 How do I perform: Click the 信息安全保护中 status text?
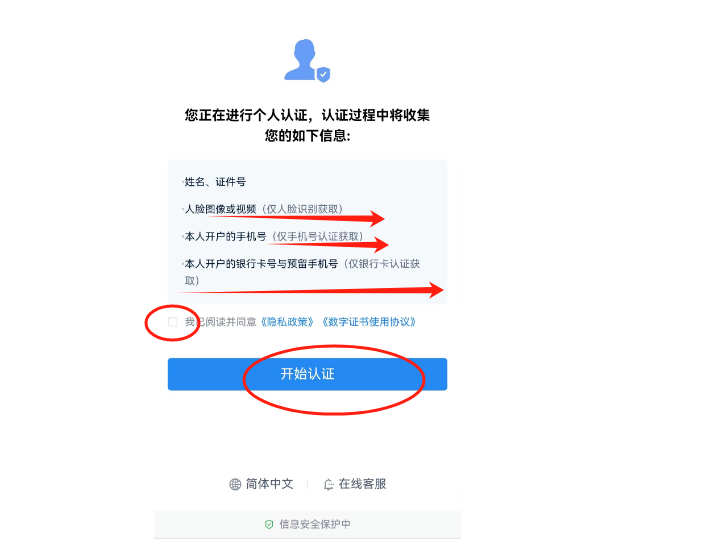coord(315,524)
